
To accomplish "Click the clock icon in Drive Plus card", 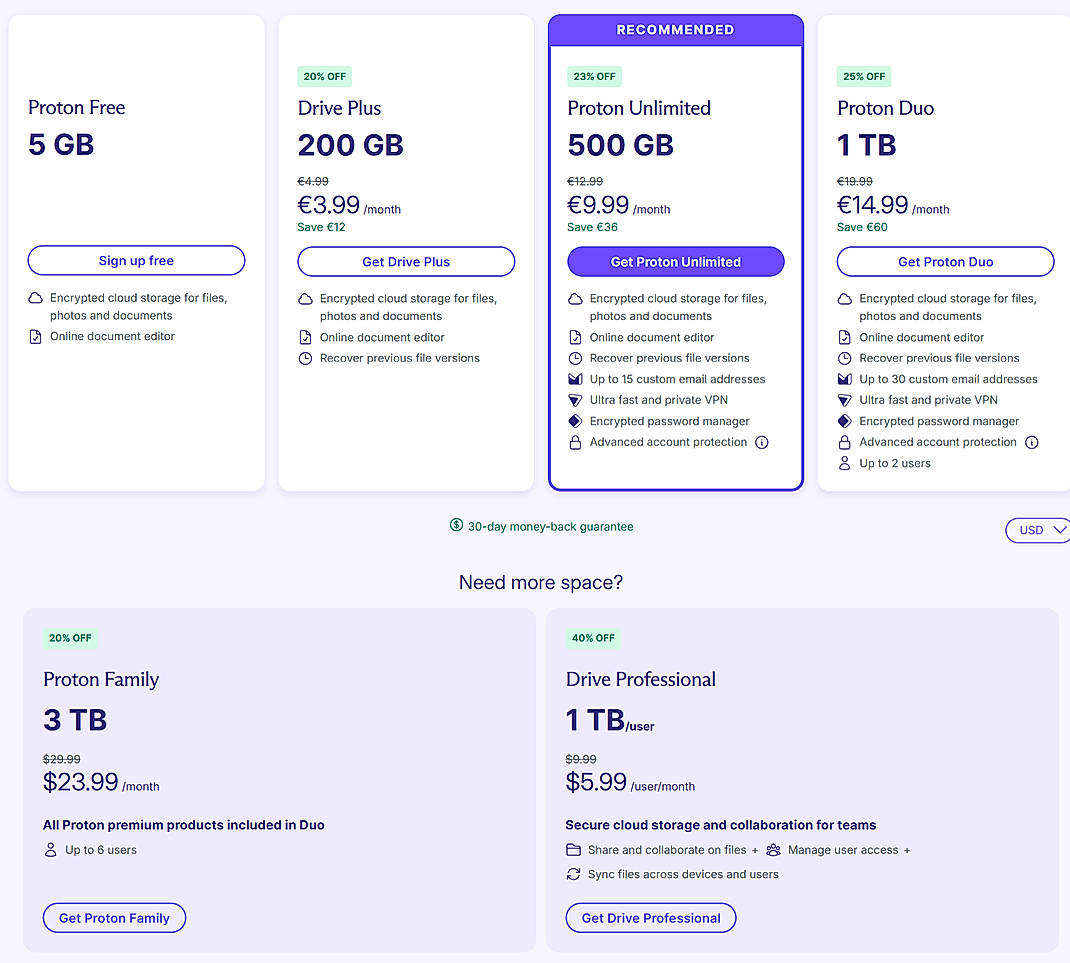I will click(305, 358).
